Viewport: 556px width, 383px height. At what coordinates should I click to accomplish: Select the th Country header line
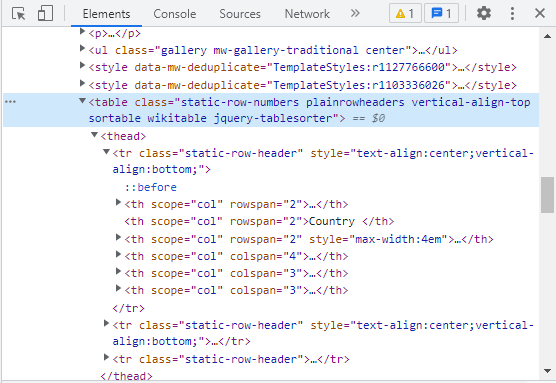pyautogui.click(x=259, y=222)
